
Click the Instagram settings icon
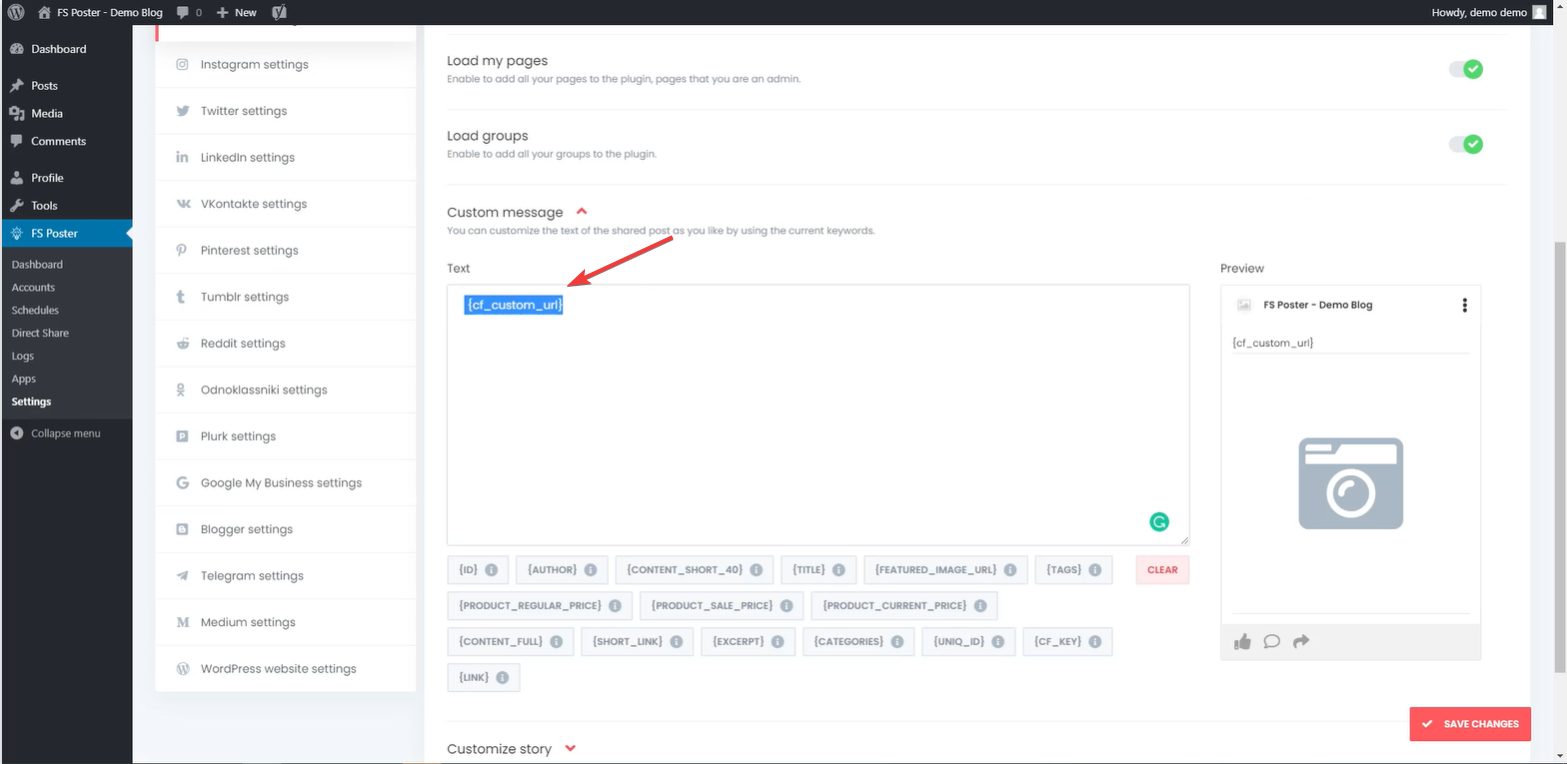pyautogui.click(x=182, y=64)
